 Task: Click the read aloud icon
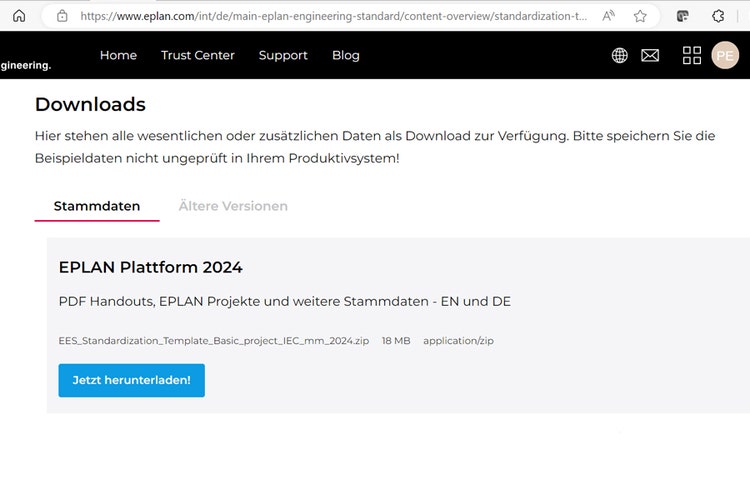pyautogui.click(x=608, y=16)
